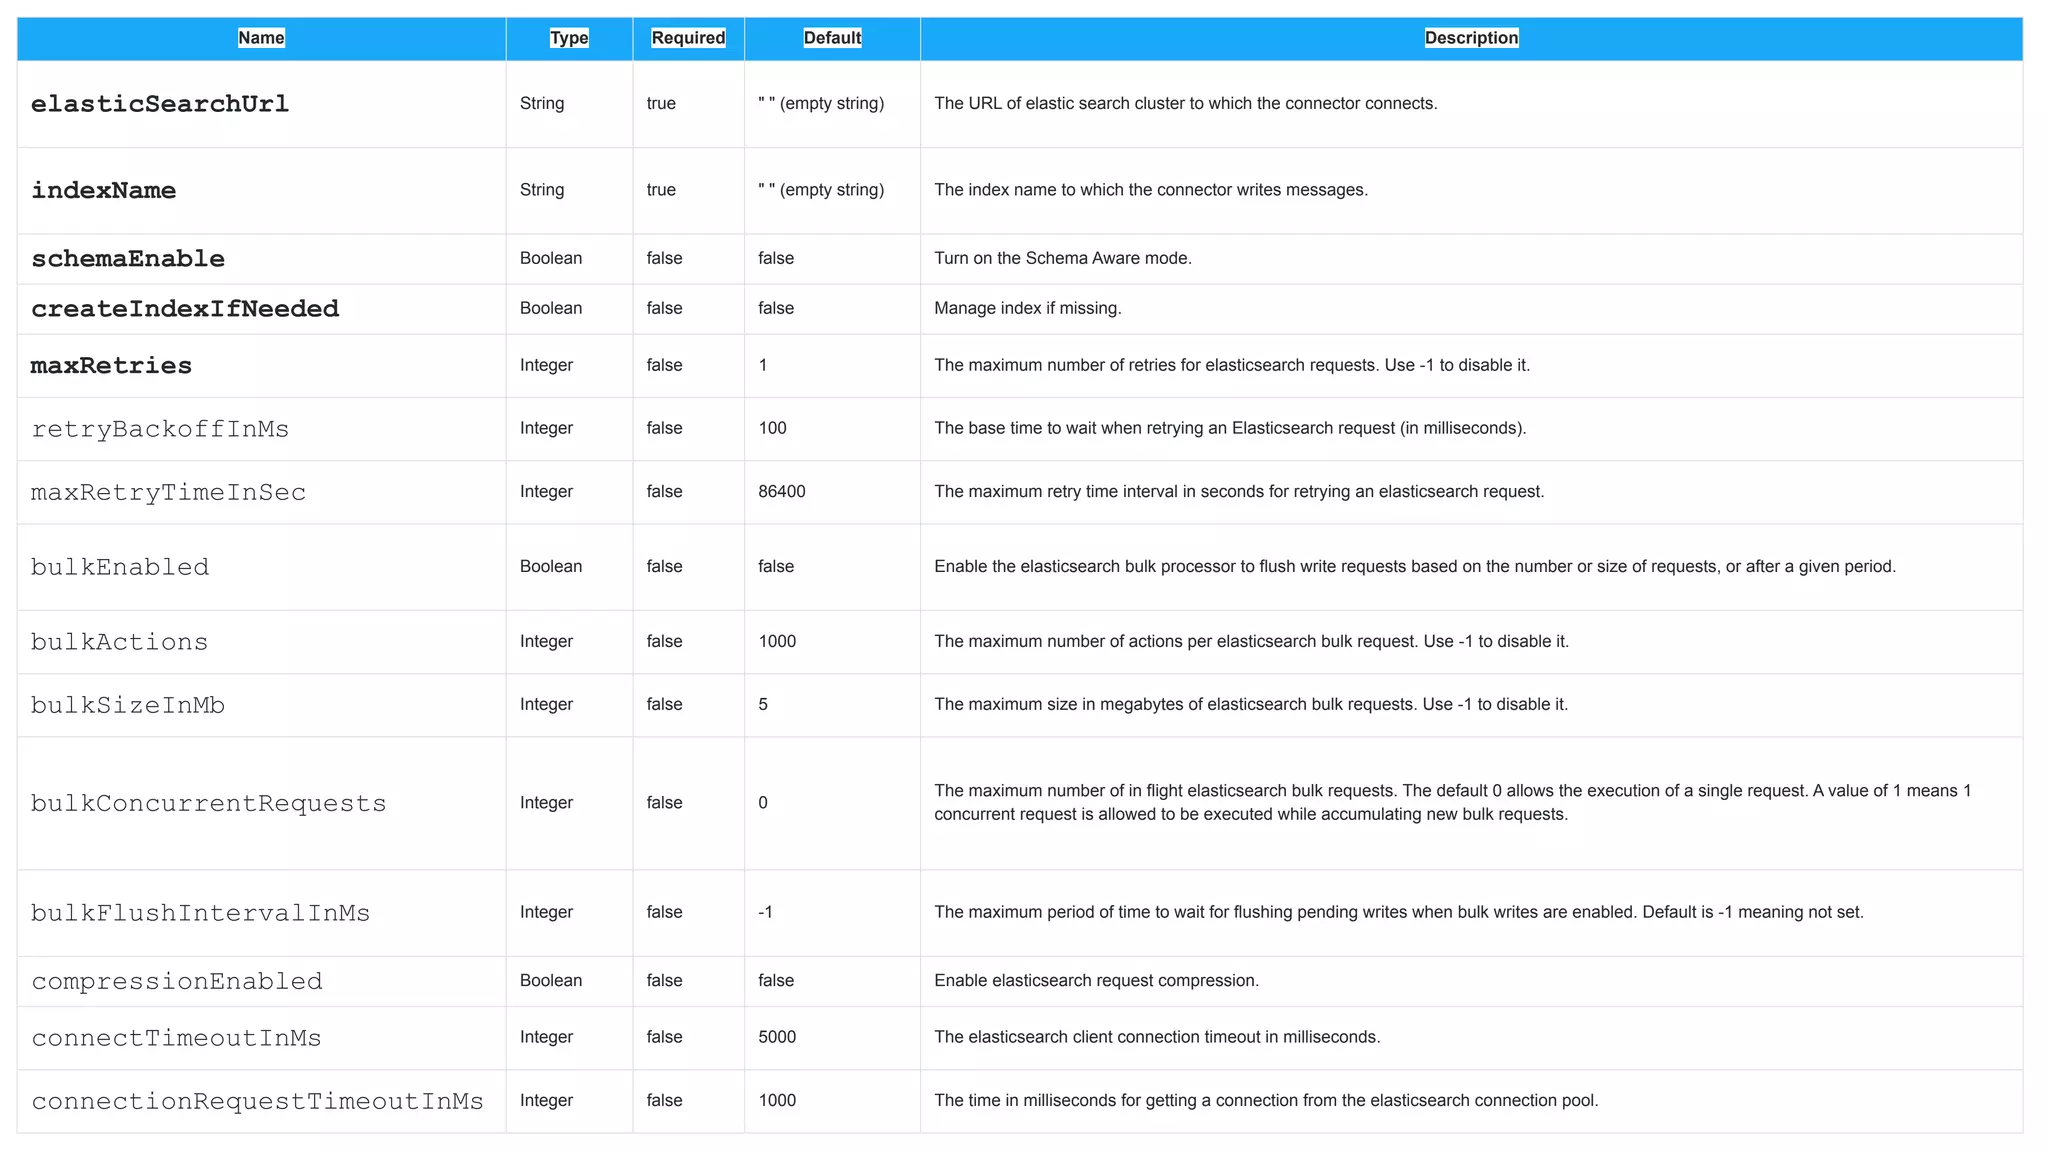The width and height of the screenshot is (2048, 1152).
Task: Click 'true' in the indexName row
Action: click(661, 190)
